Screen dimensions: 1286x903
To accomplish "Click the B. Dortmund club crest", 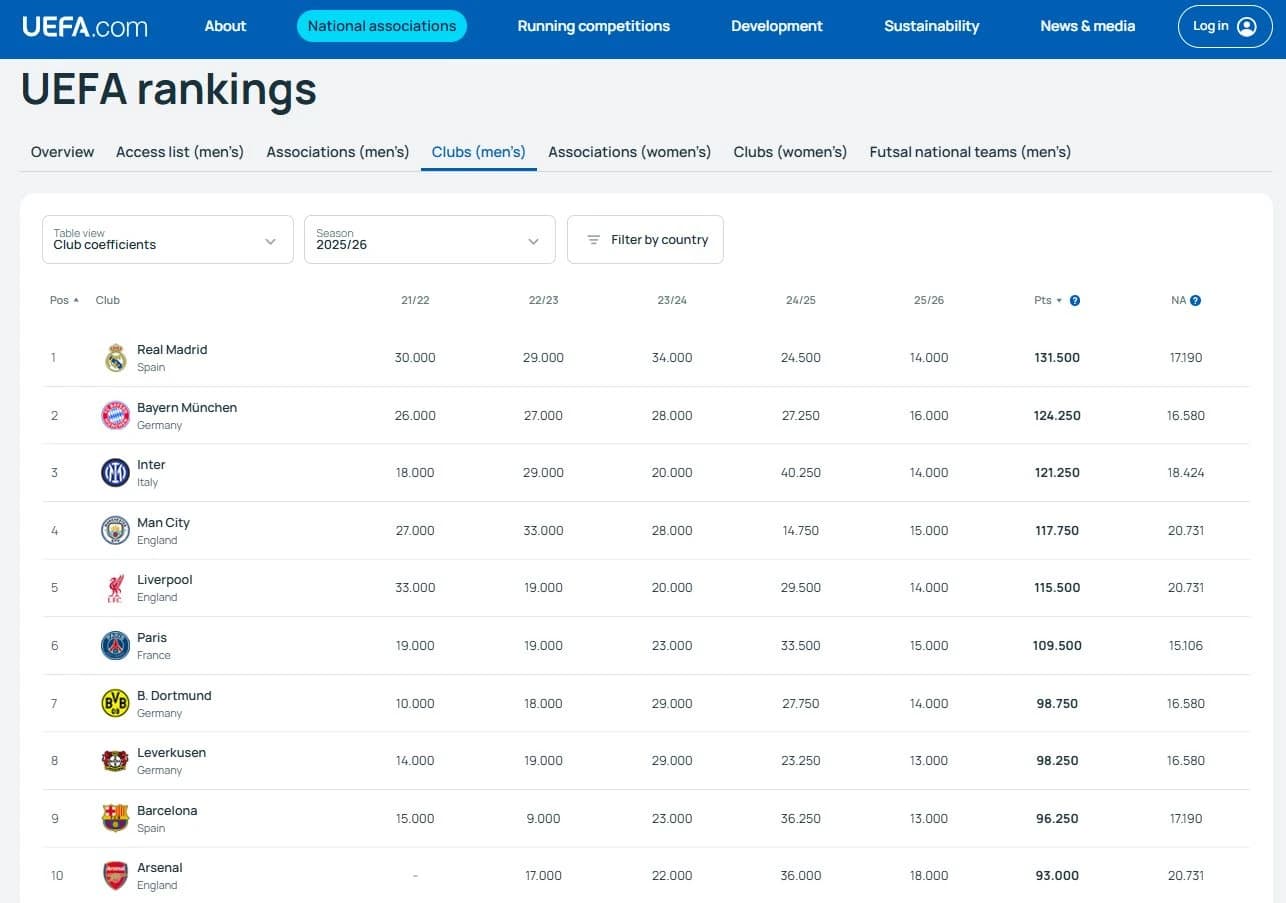I will click(116, 703).
